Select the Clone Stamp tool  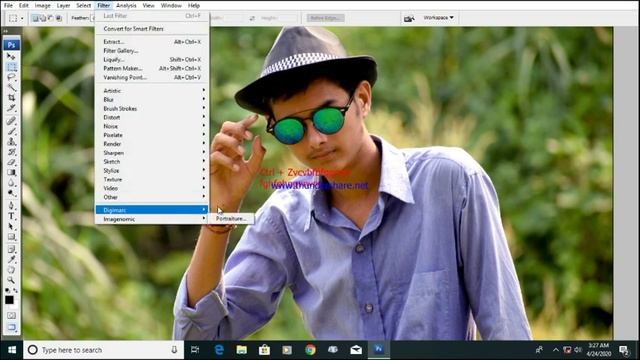[x=11, y=142]
